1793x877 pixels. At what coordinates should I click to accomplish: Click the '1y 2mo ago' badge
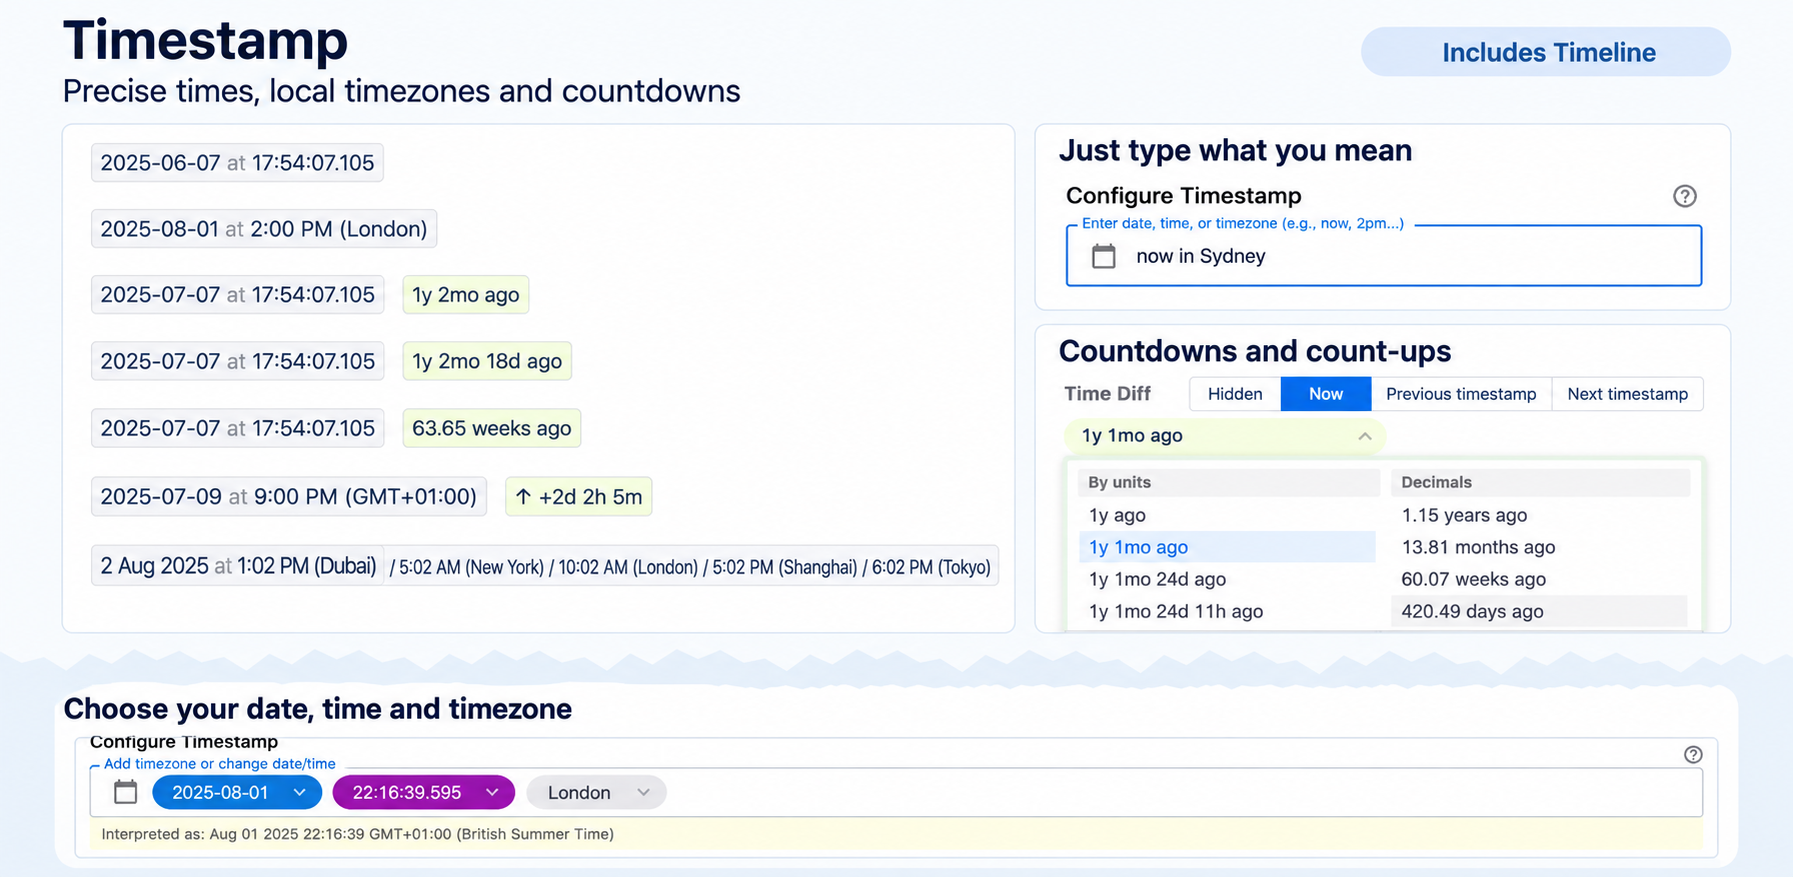(466, 295)
